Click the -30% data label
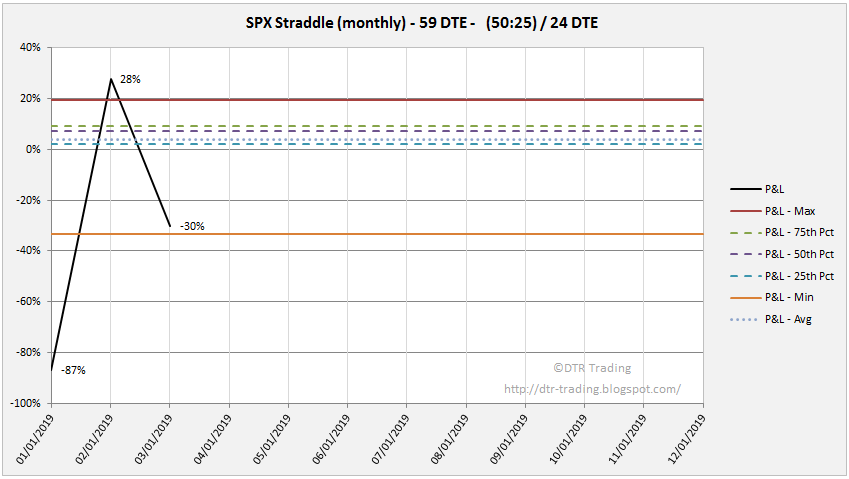 [192, 226]
